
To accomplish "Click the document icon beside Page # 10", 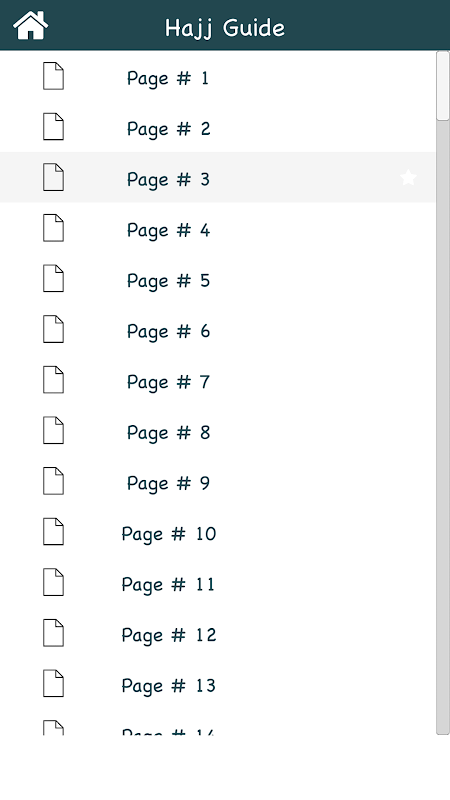I will pos(53,532).
